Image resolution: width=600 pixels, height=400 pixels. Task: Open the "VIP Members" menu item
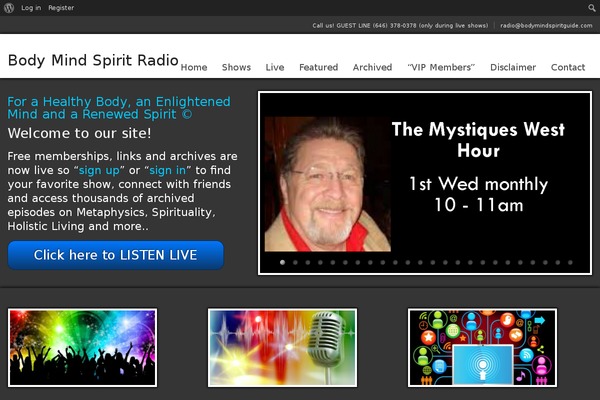(441, 67)
